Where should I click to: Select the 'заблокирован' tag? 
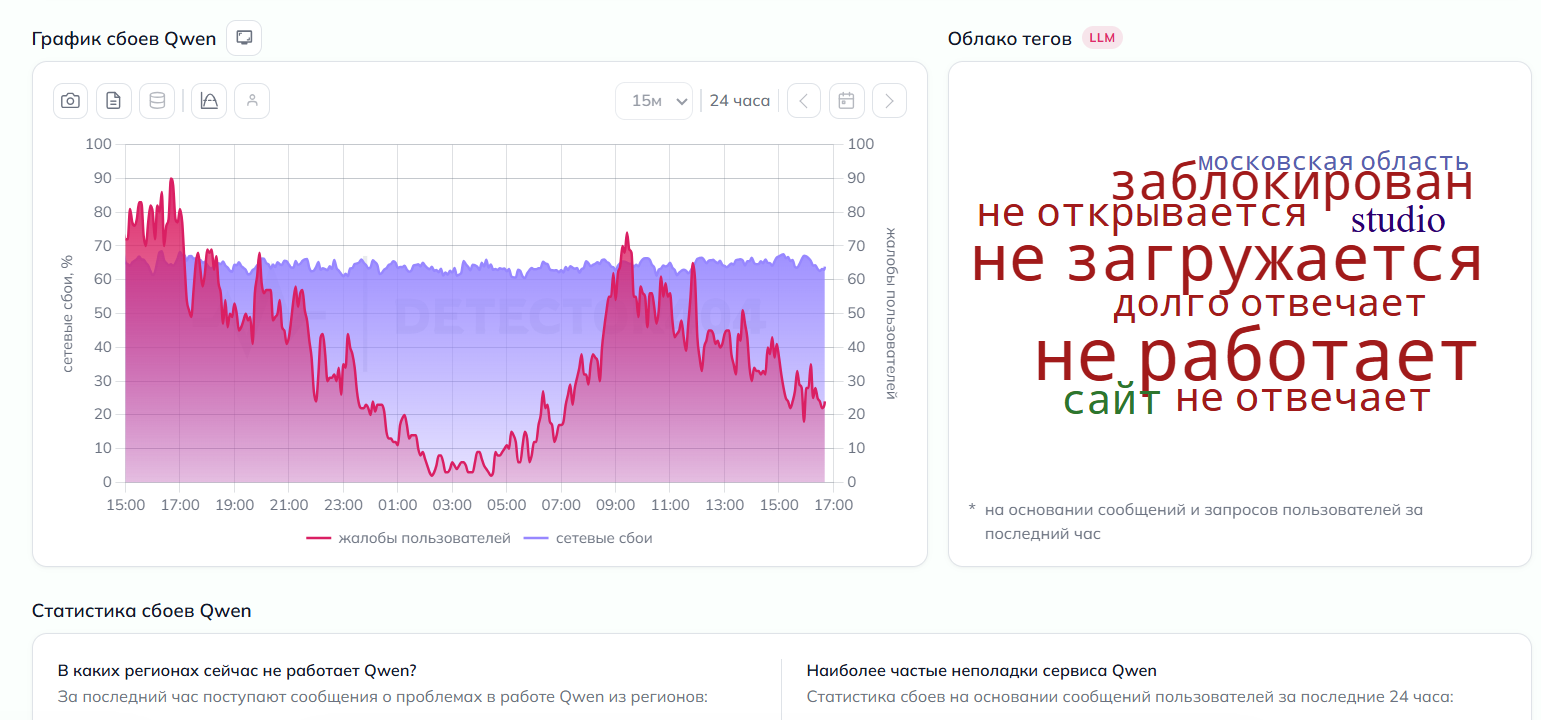[1292, 185]
